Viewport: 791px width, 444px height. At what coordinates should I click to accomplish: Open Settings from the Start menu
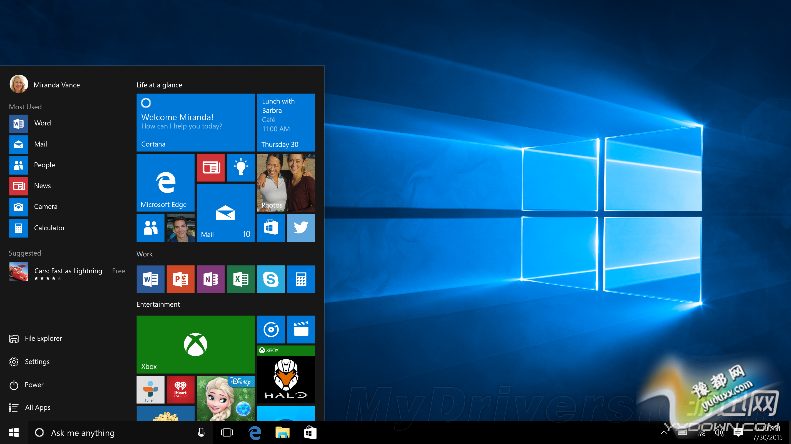[x=36, y=362]
